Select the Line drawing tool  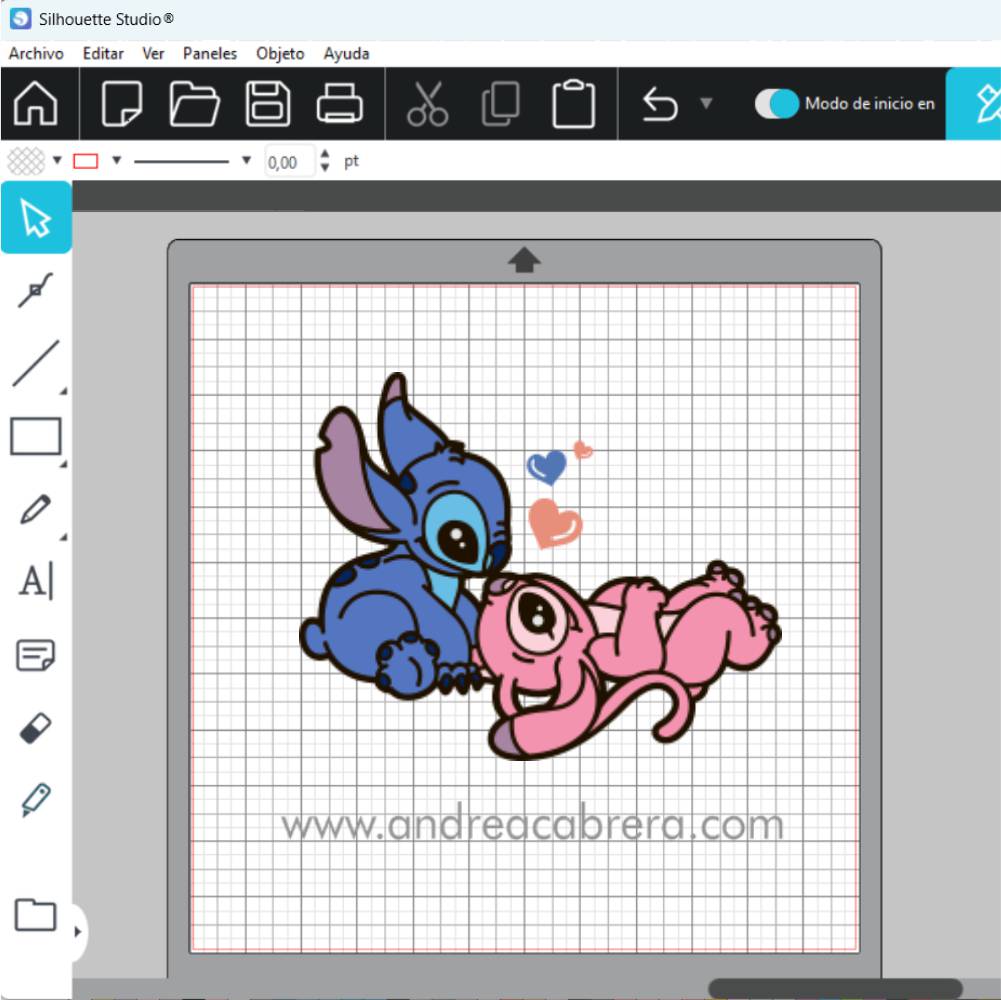click(35, 364)
